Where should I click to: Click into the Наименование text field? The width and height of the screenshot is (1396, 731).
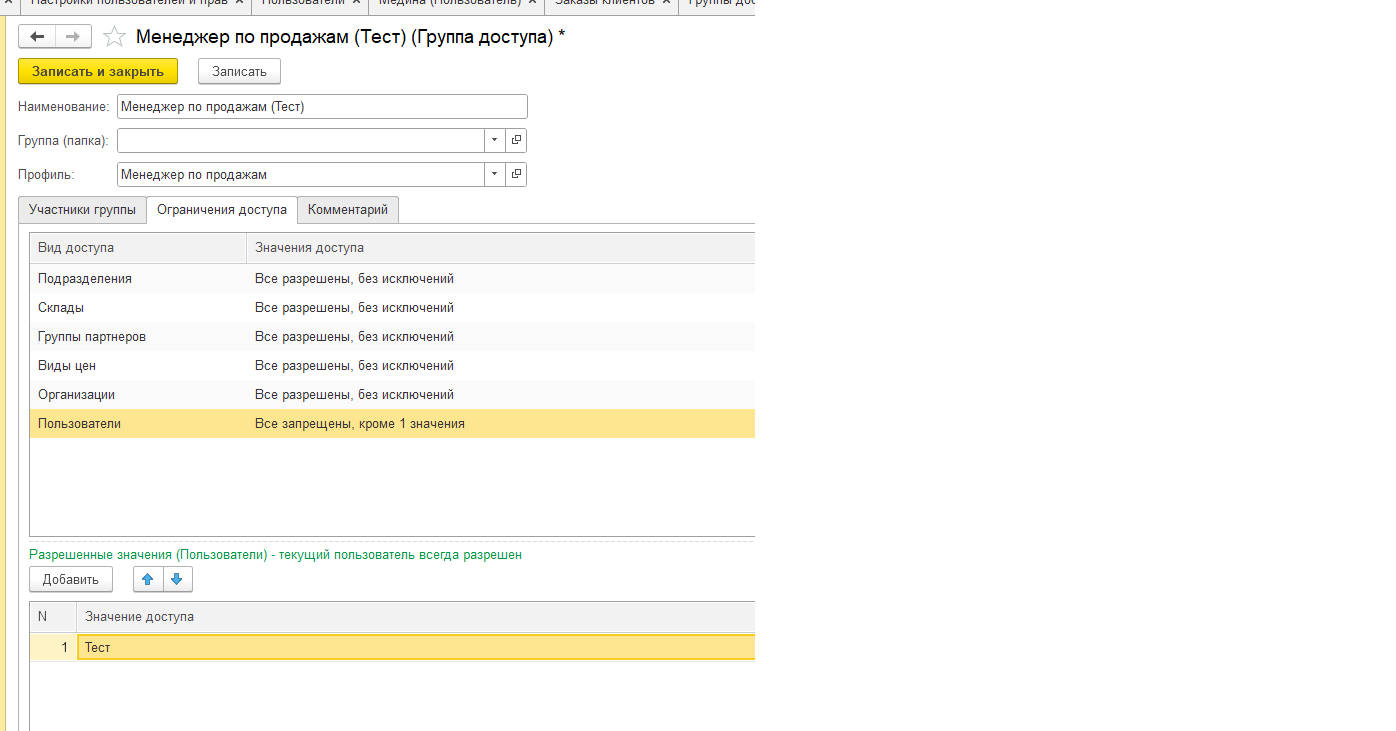point(321,107)
